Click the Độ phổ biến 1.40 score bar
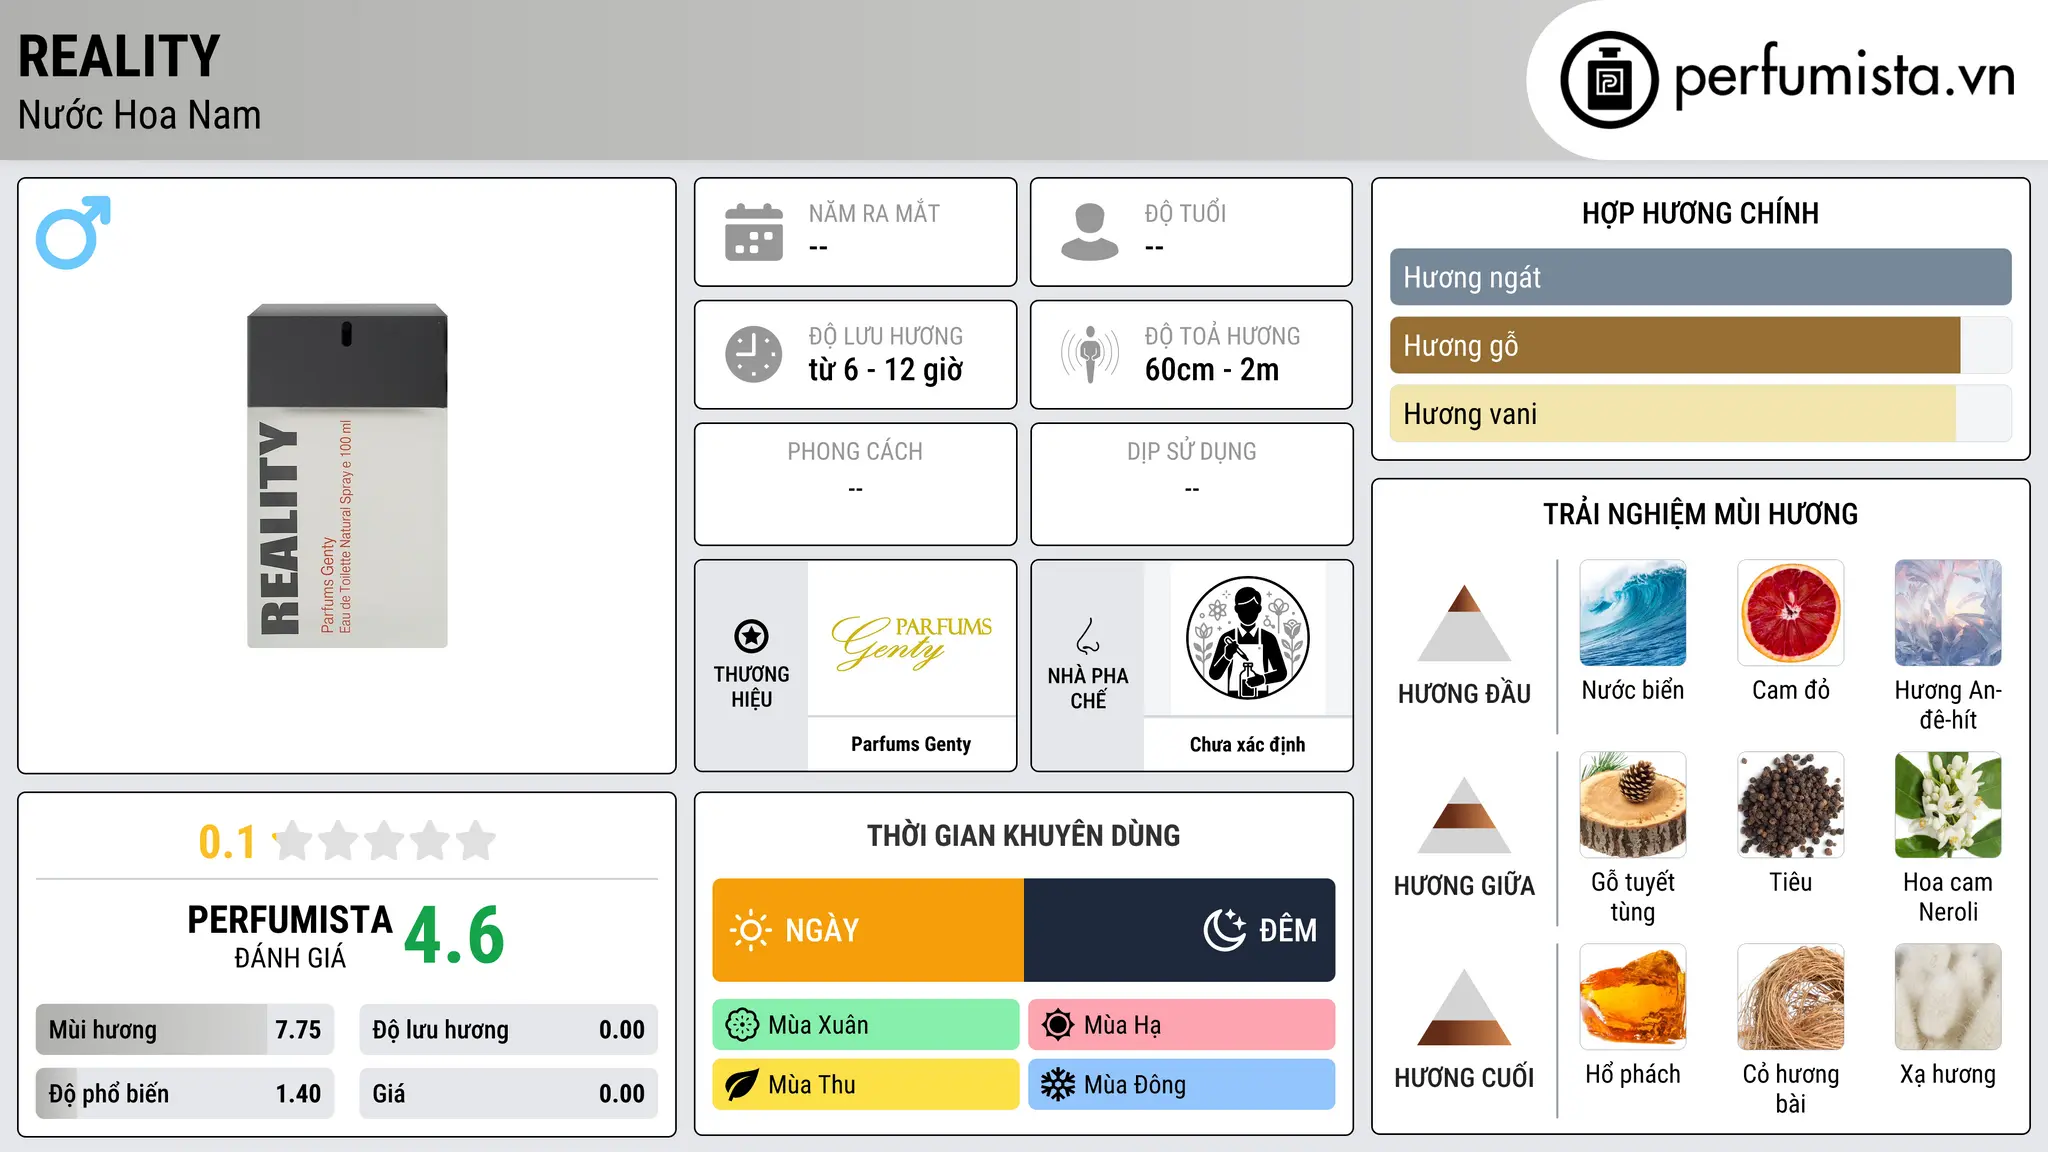The image size is (2048, 1152). pyautogui.click(x=185, y=1093)
